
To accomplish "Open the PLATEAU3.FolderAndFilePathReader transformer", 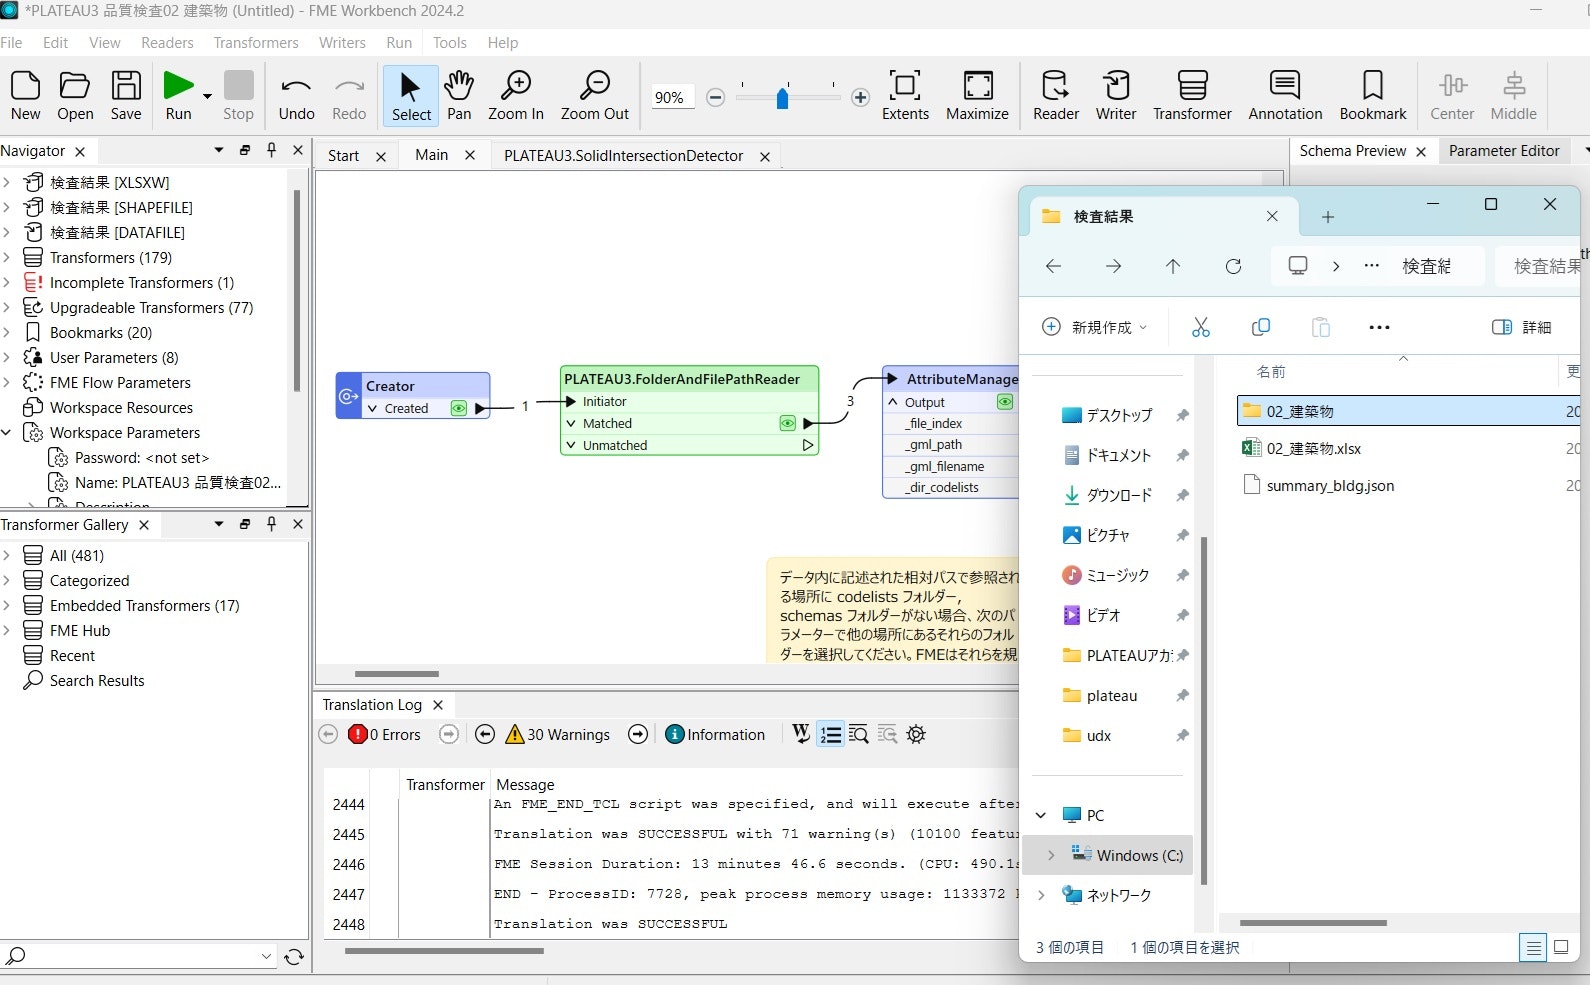I will coord(682,379).
